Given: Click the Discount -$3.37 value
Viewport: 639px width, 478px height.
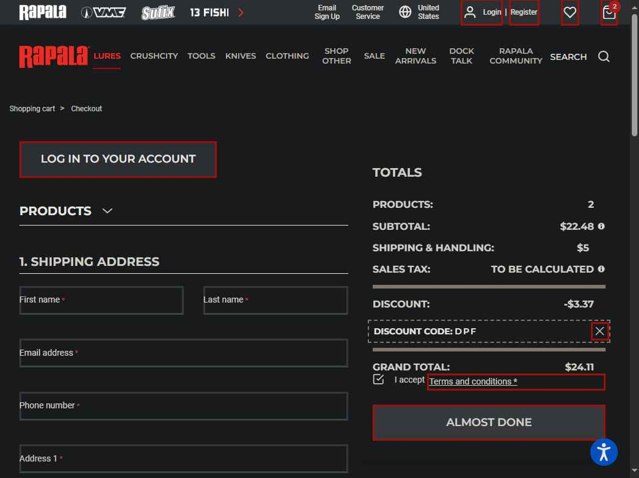Looking at the screenshot, I should (x=579, y=304).
